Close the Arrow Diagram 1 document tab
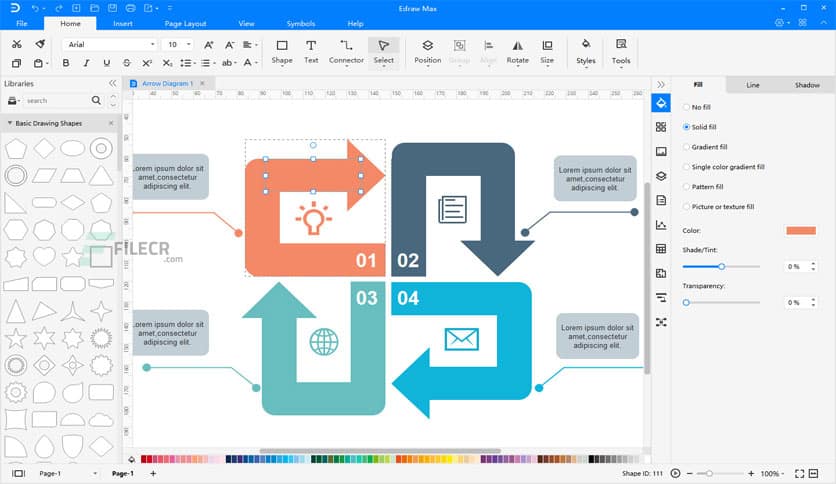The image size is (836, 484). click(x=202, y=83)
